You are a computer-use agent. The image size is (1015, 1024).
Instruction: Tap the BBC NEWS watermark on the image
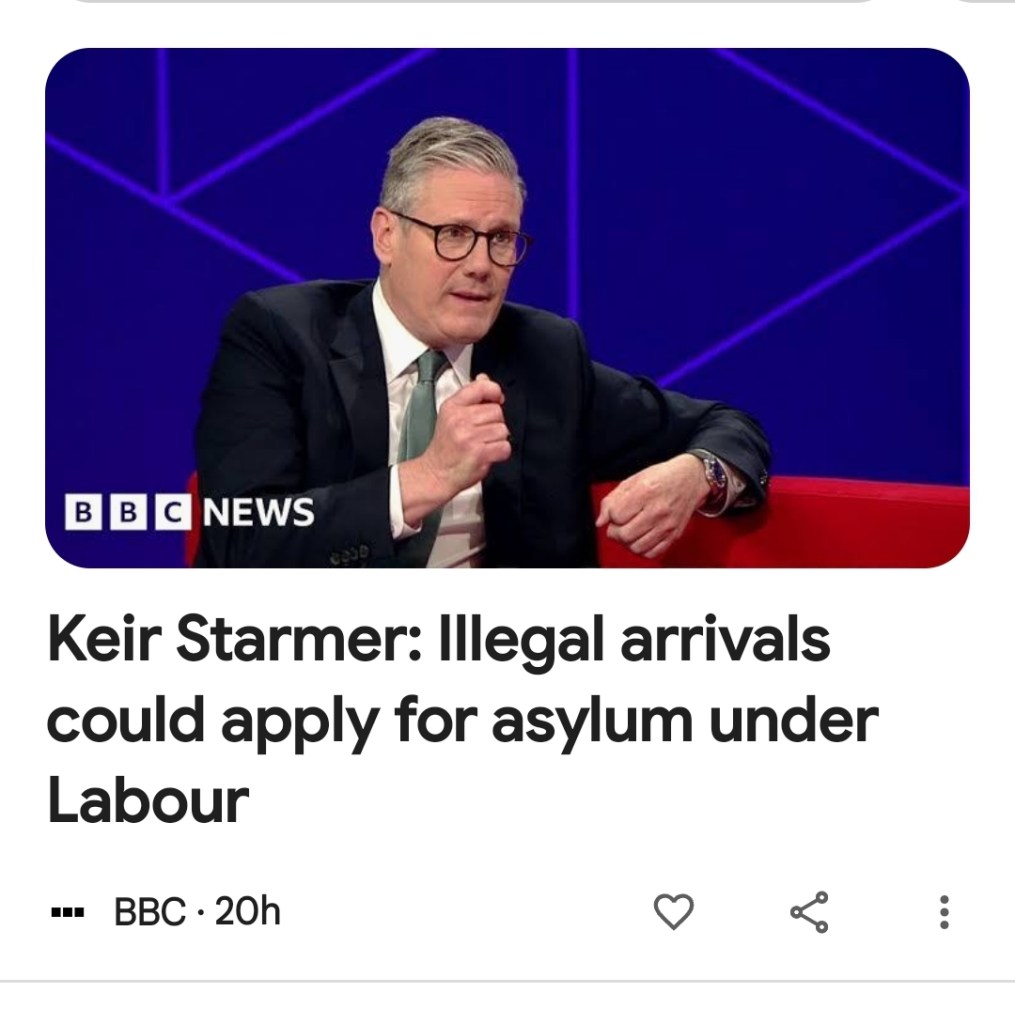tap(189, 512)
